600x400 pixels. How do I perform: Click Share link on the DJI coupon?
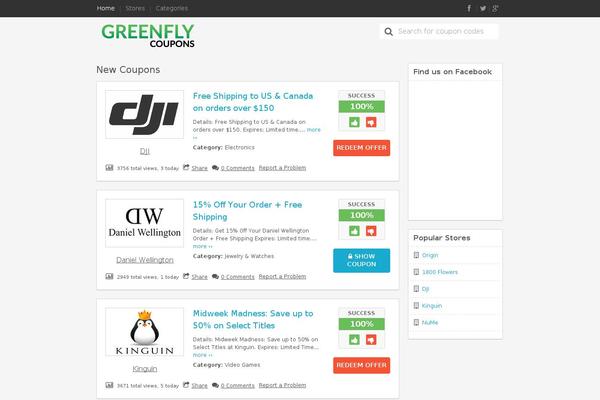199,168
